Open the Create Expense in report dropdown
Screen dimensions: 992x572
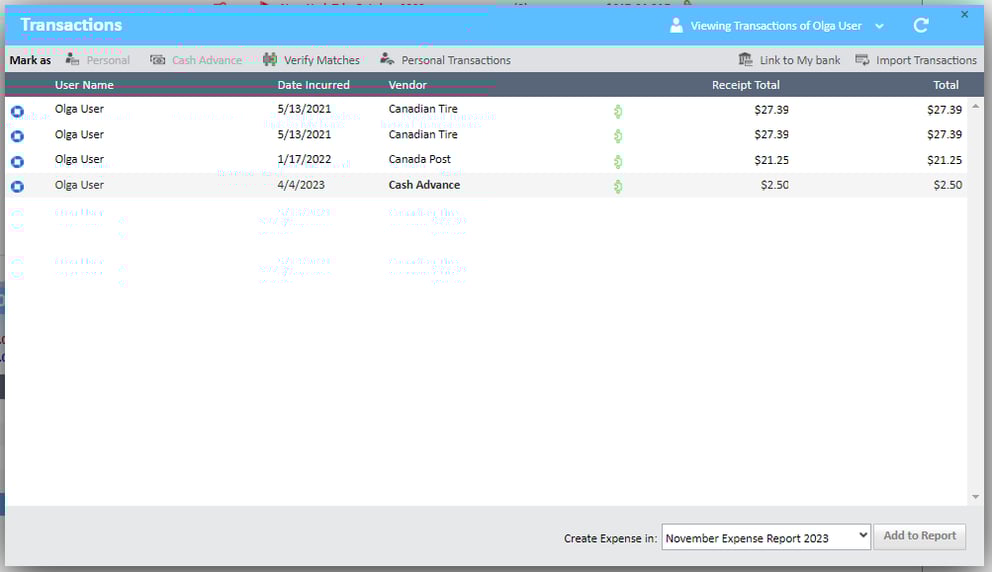click(766, 537)
